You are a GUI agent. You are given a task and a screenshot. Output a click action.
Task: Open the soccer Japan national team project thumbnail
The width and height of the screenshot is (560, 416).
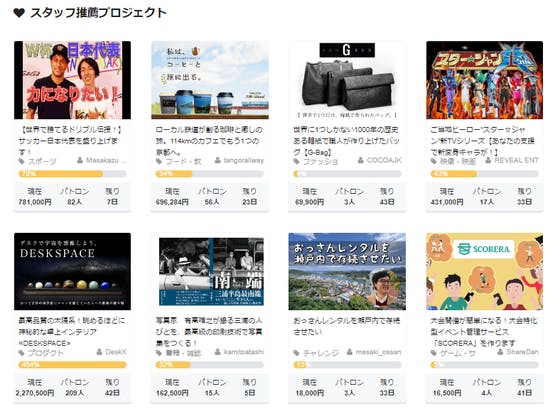click(x=72, y=80)
